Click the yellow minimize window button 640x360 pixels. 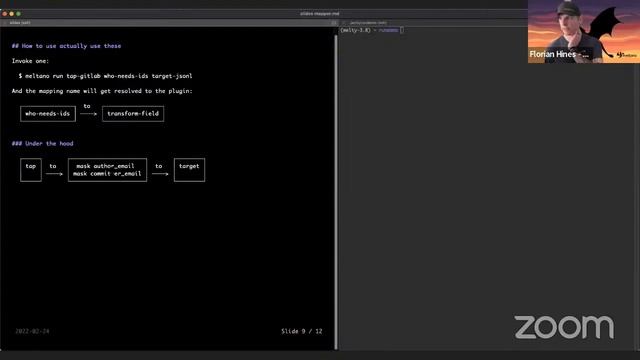point(11,14)
